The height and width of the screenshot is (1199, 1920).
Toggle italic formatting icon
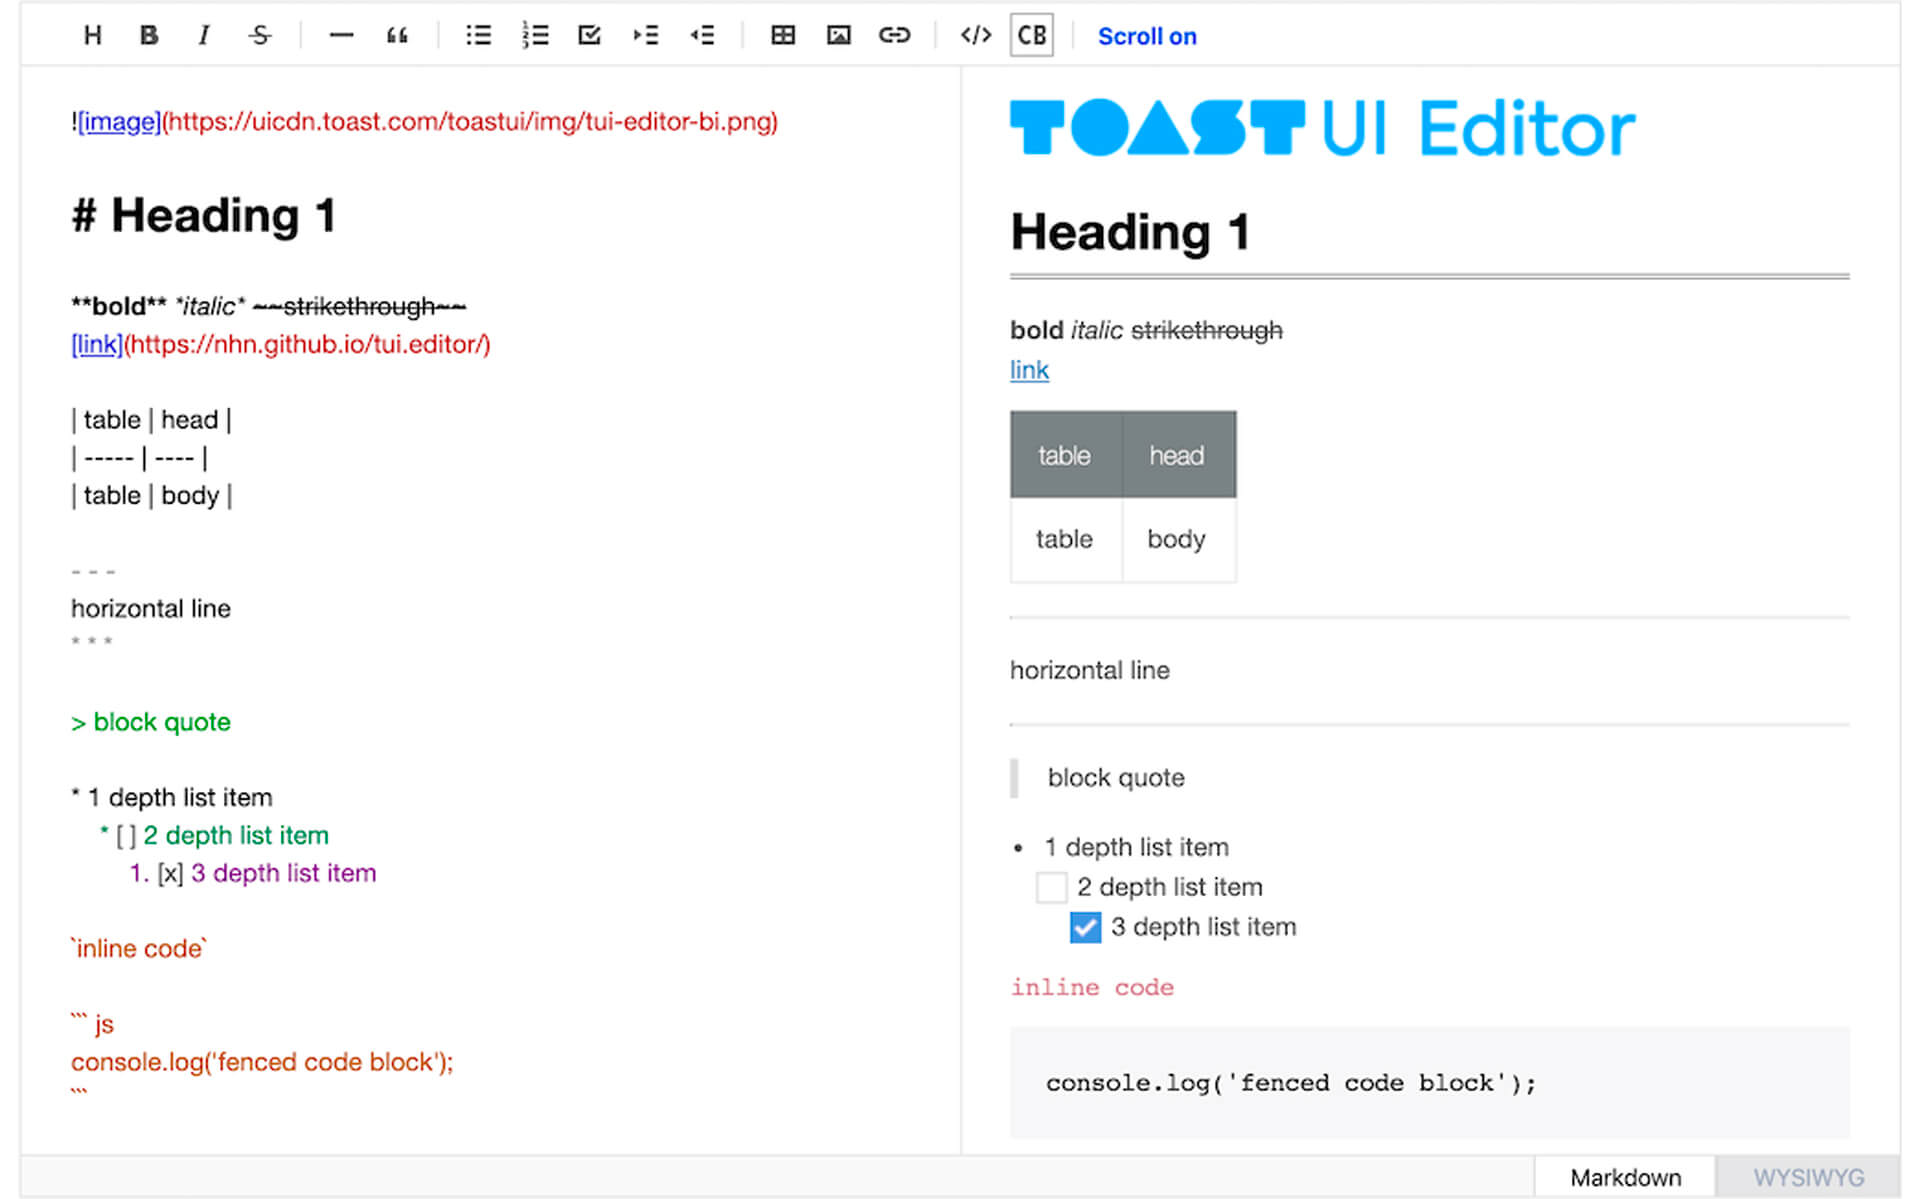204,36
